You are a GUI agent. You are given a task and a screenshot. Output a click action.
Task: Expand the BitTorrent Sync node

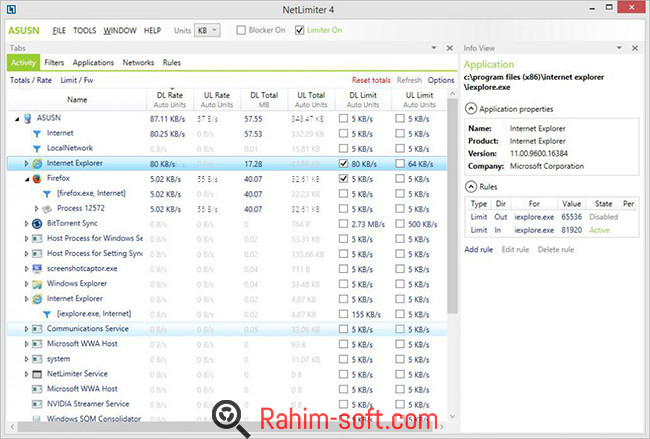tap(27, 224)
